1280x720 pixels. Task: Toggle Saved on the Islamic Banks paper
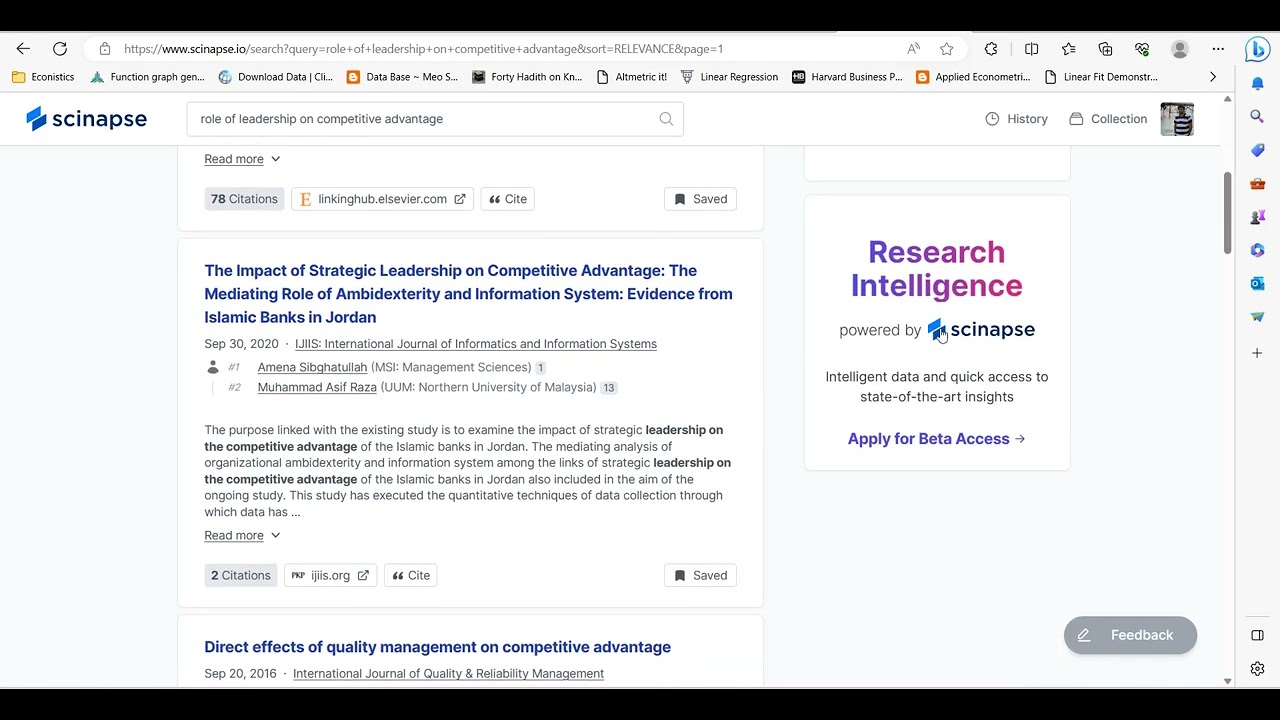click(x=700, y=575)
